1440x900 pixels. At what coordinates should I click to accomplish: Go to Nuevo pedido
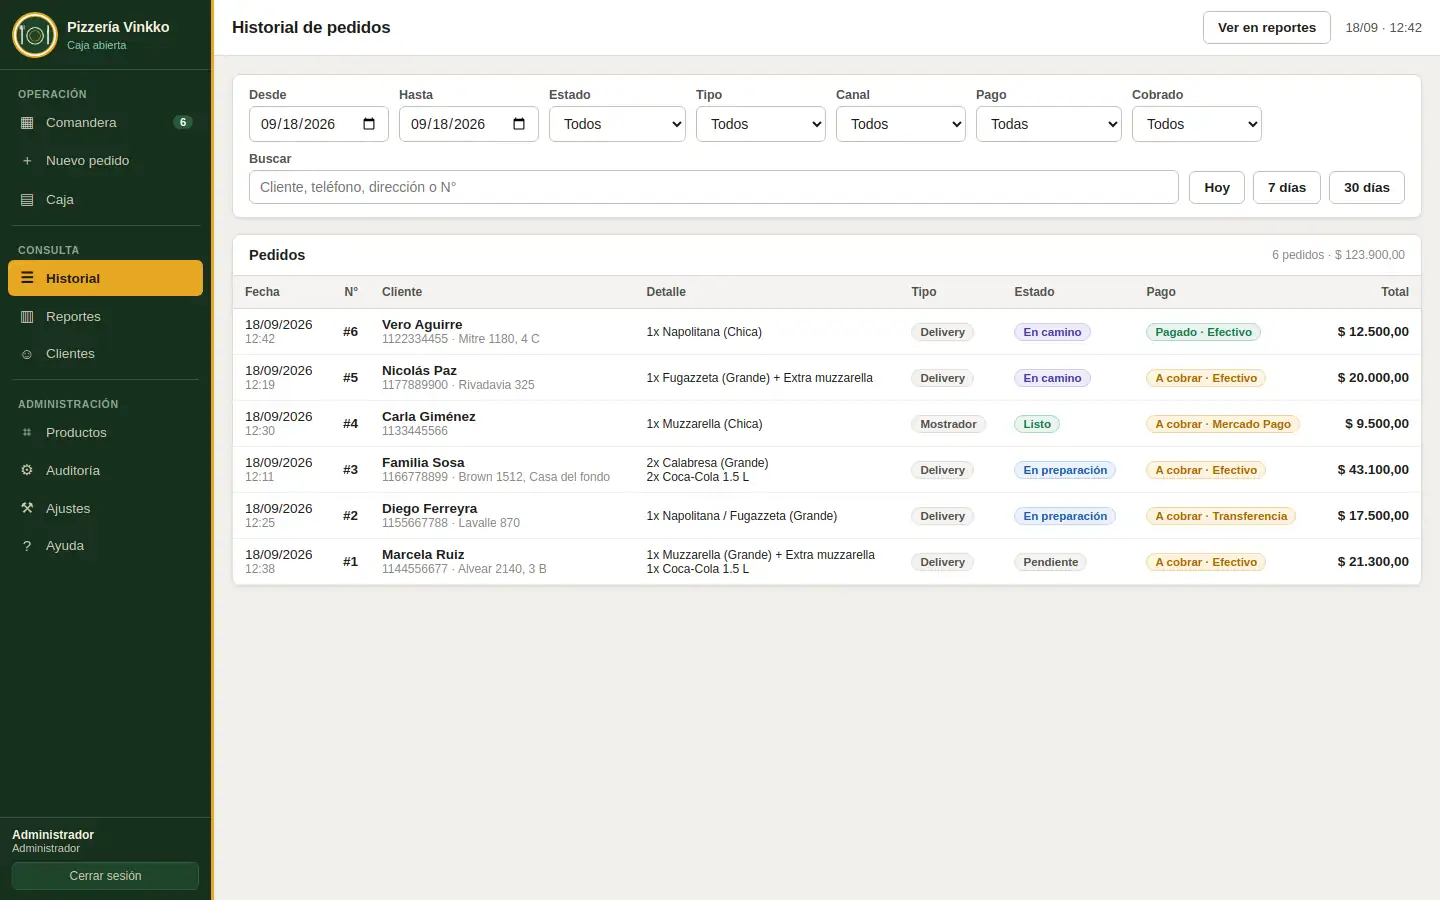pos(105,161)
